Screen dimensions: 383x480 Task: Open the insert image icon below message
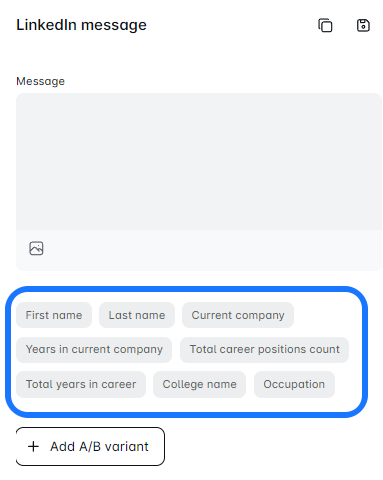pos(36,248)
